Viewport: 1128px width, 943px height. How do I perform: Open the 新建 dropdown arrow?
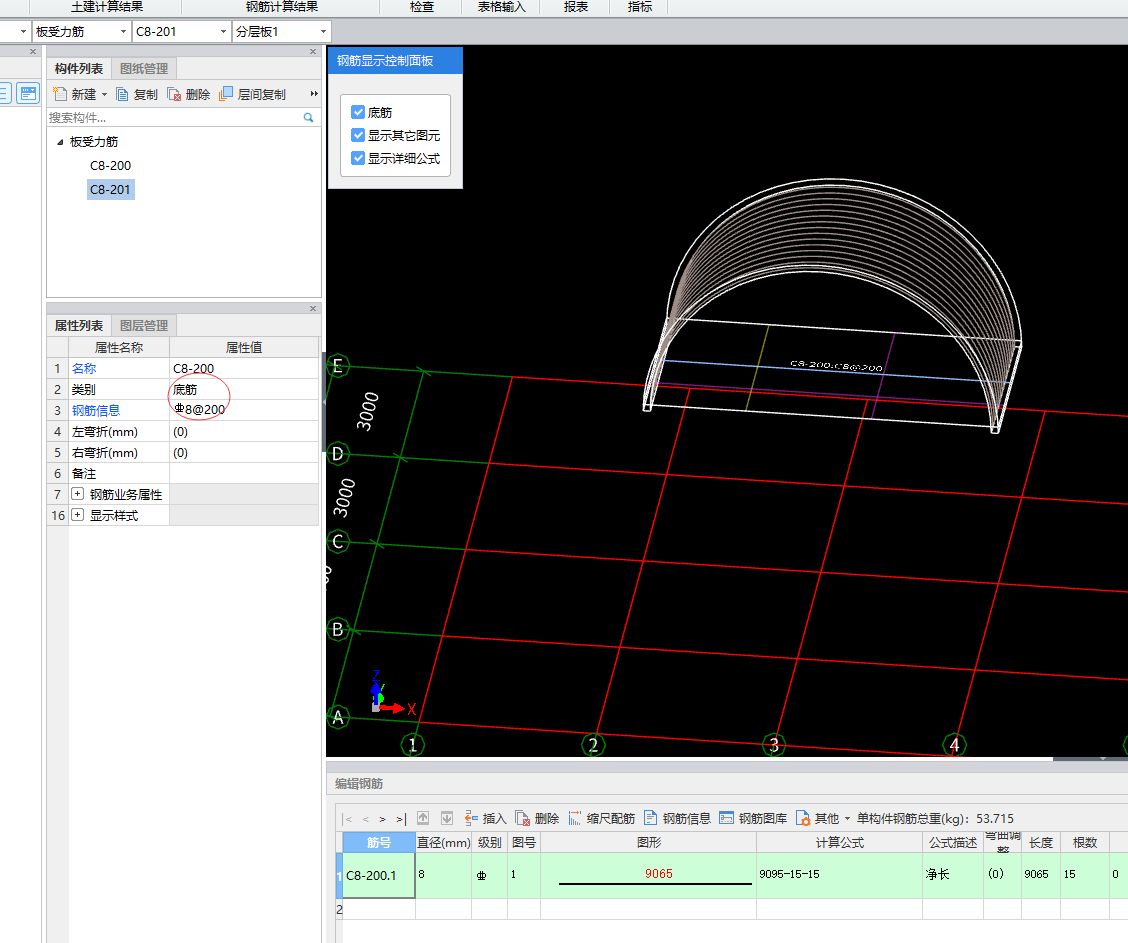coord(104,94)
